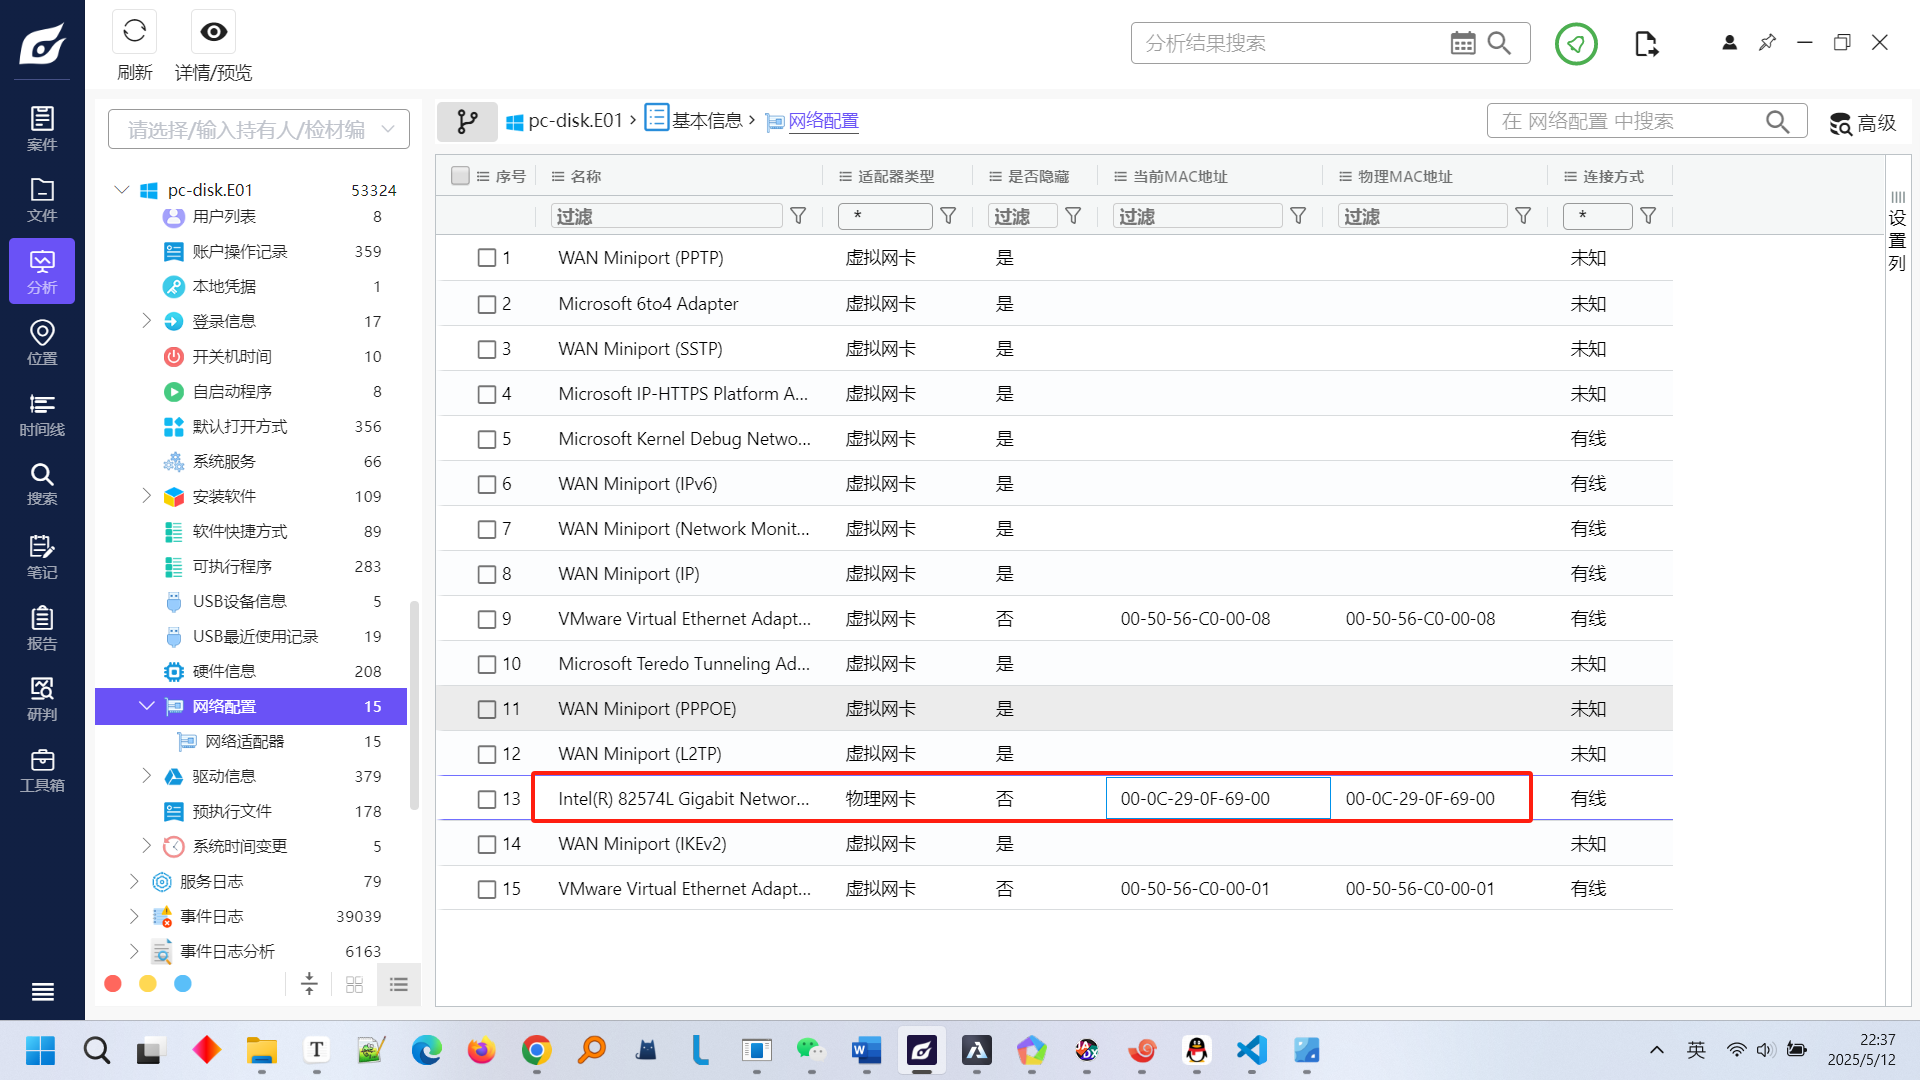1920x1080 pixels.
Task: Click the collapse-all icon in bottom toolbar
Action: (x=309, y=984)
